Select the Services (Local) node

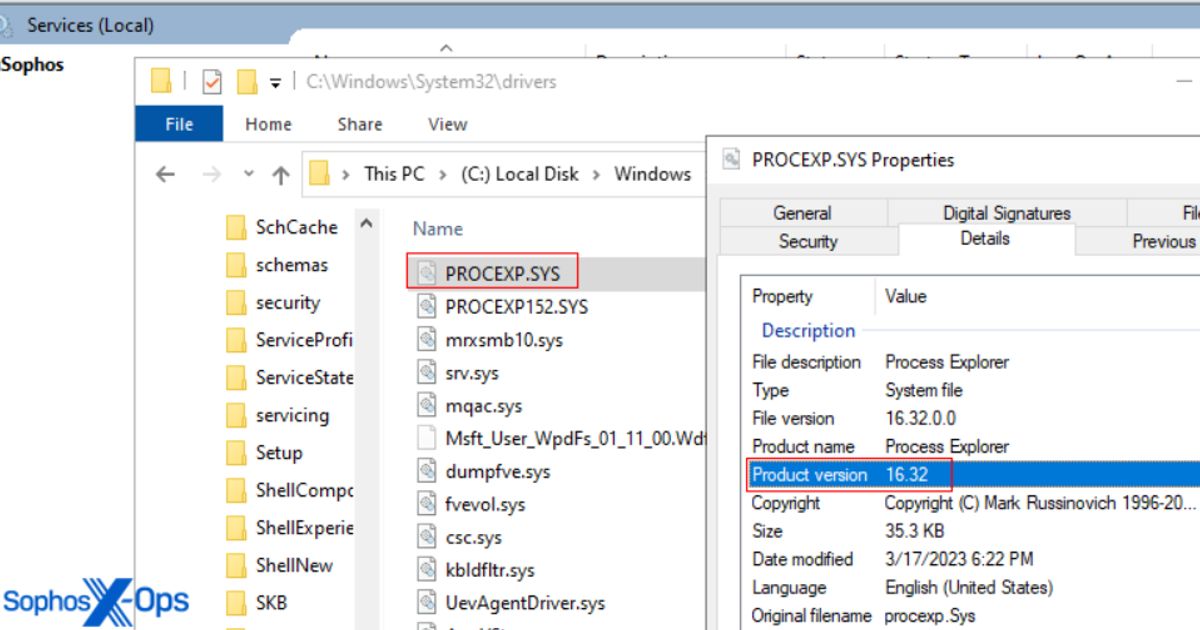pos(90,25)
